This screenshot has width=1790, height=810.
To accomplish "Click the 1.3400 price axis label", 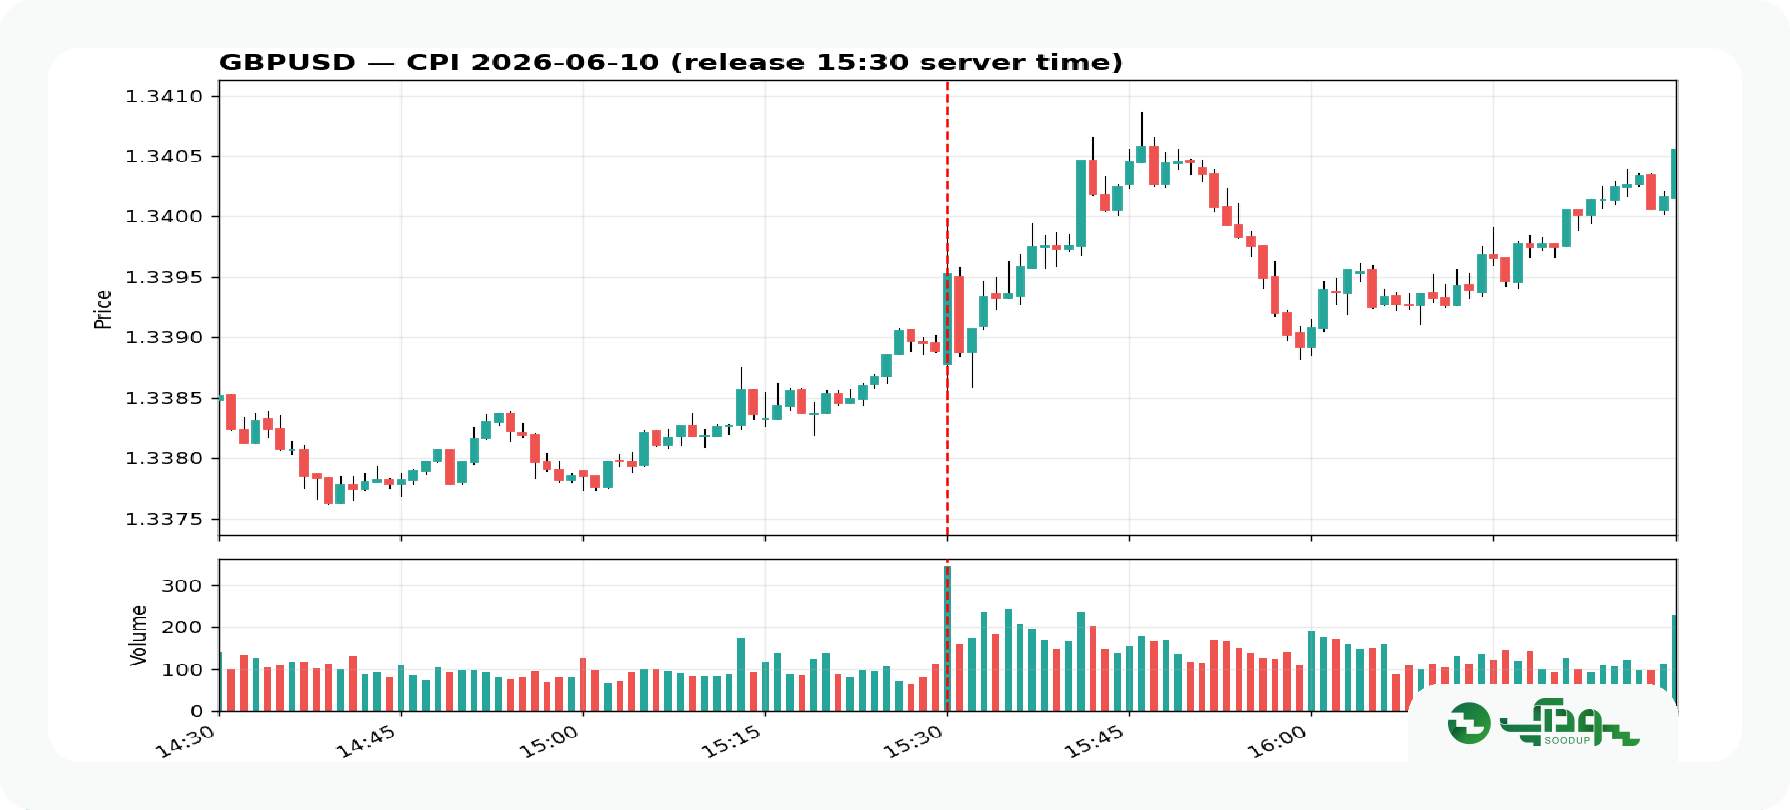I will [x=164, y=216].
